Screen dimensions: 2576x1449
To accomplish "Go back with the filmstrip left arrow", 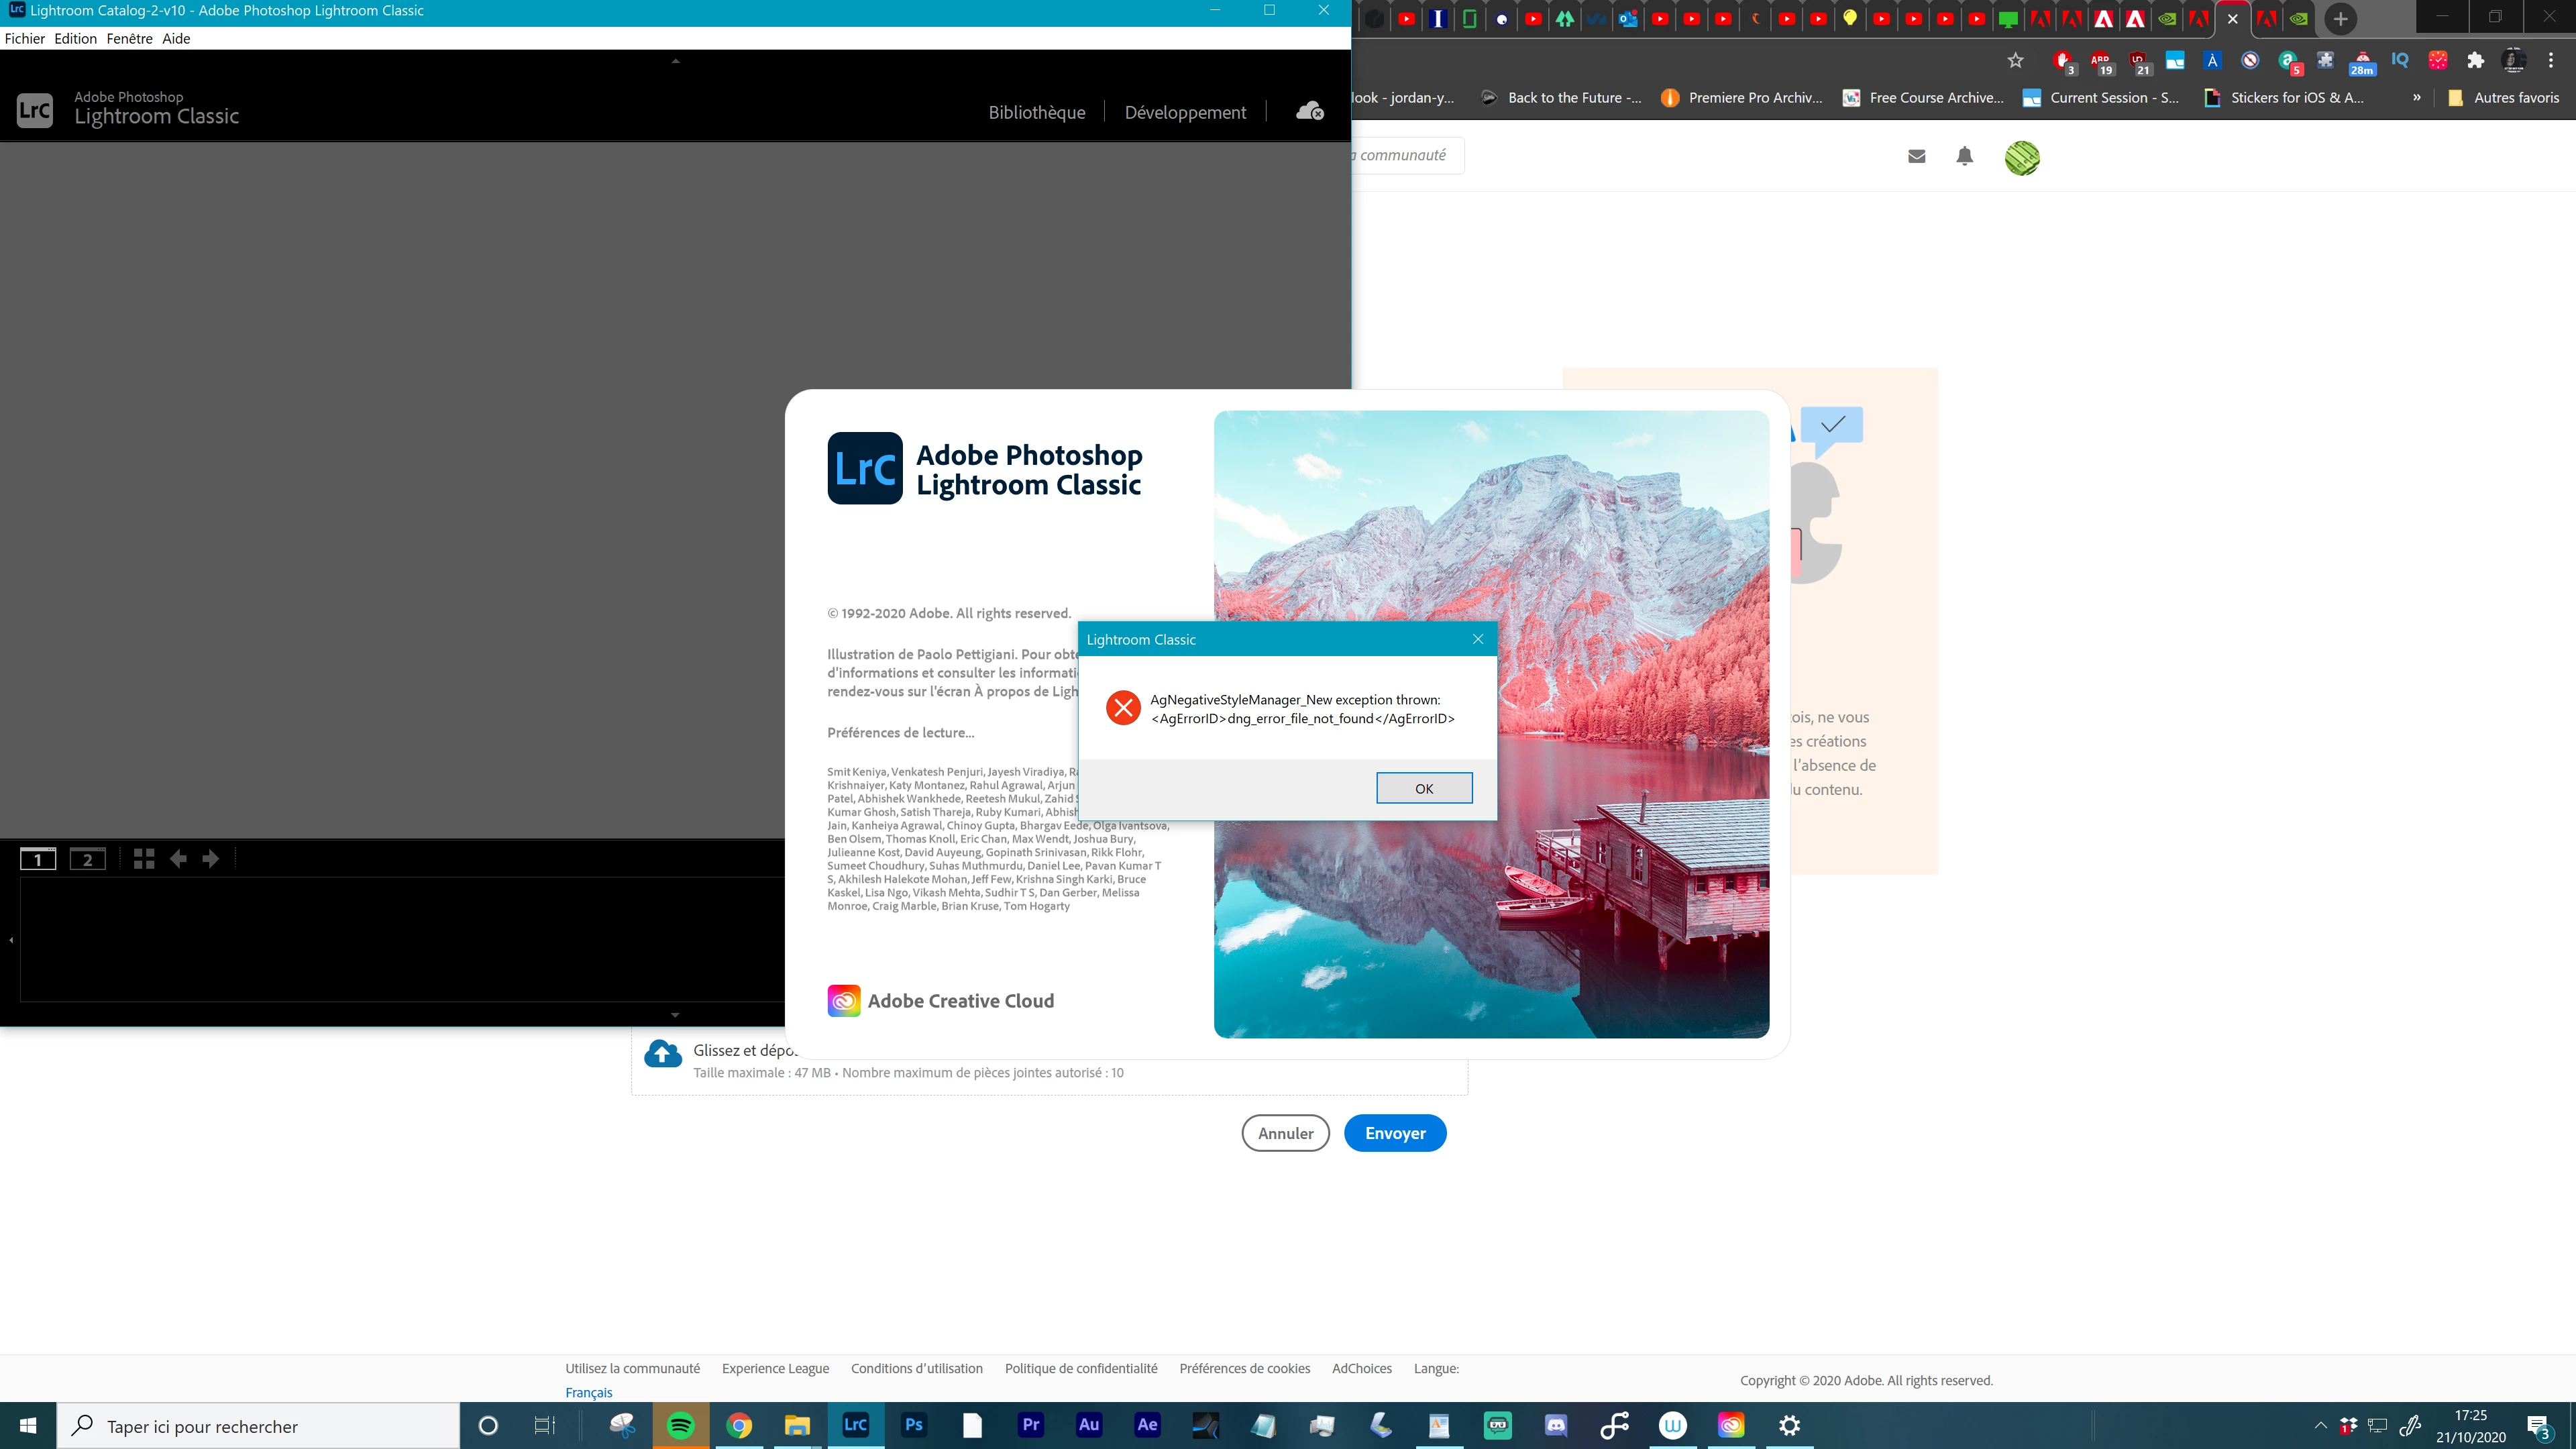I will (178, 859).
